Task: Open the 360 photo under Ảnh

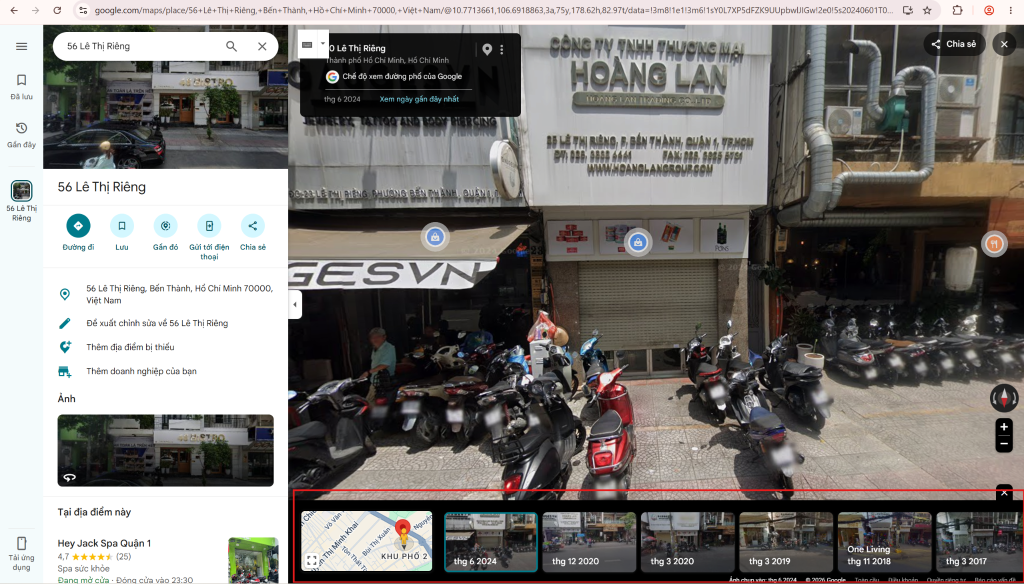Action: pyautogui.click(x=166, y=450)
